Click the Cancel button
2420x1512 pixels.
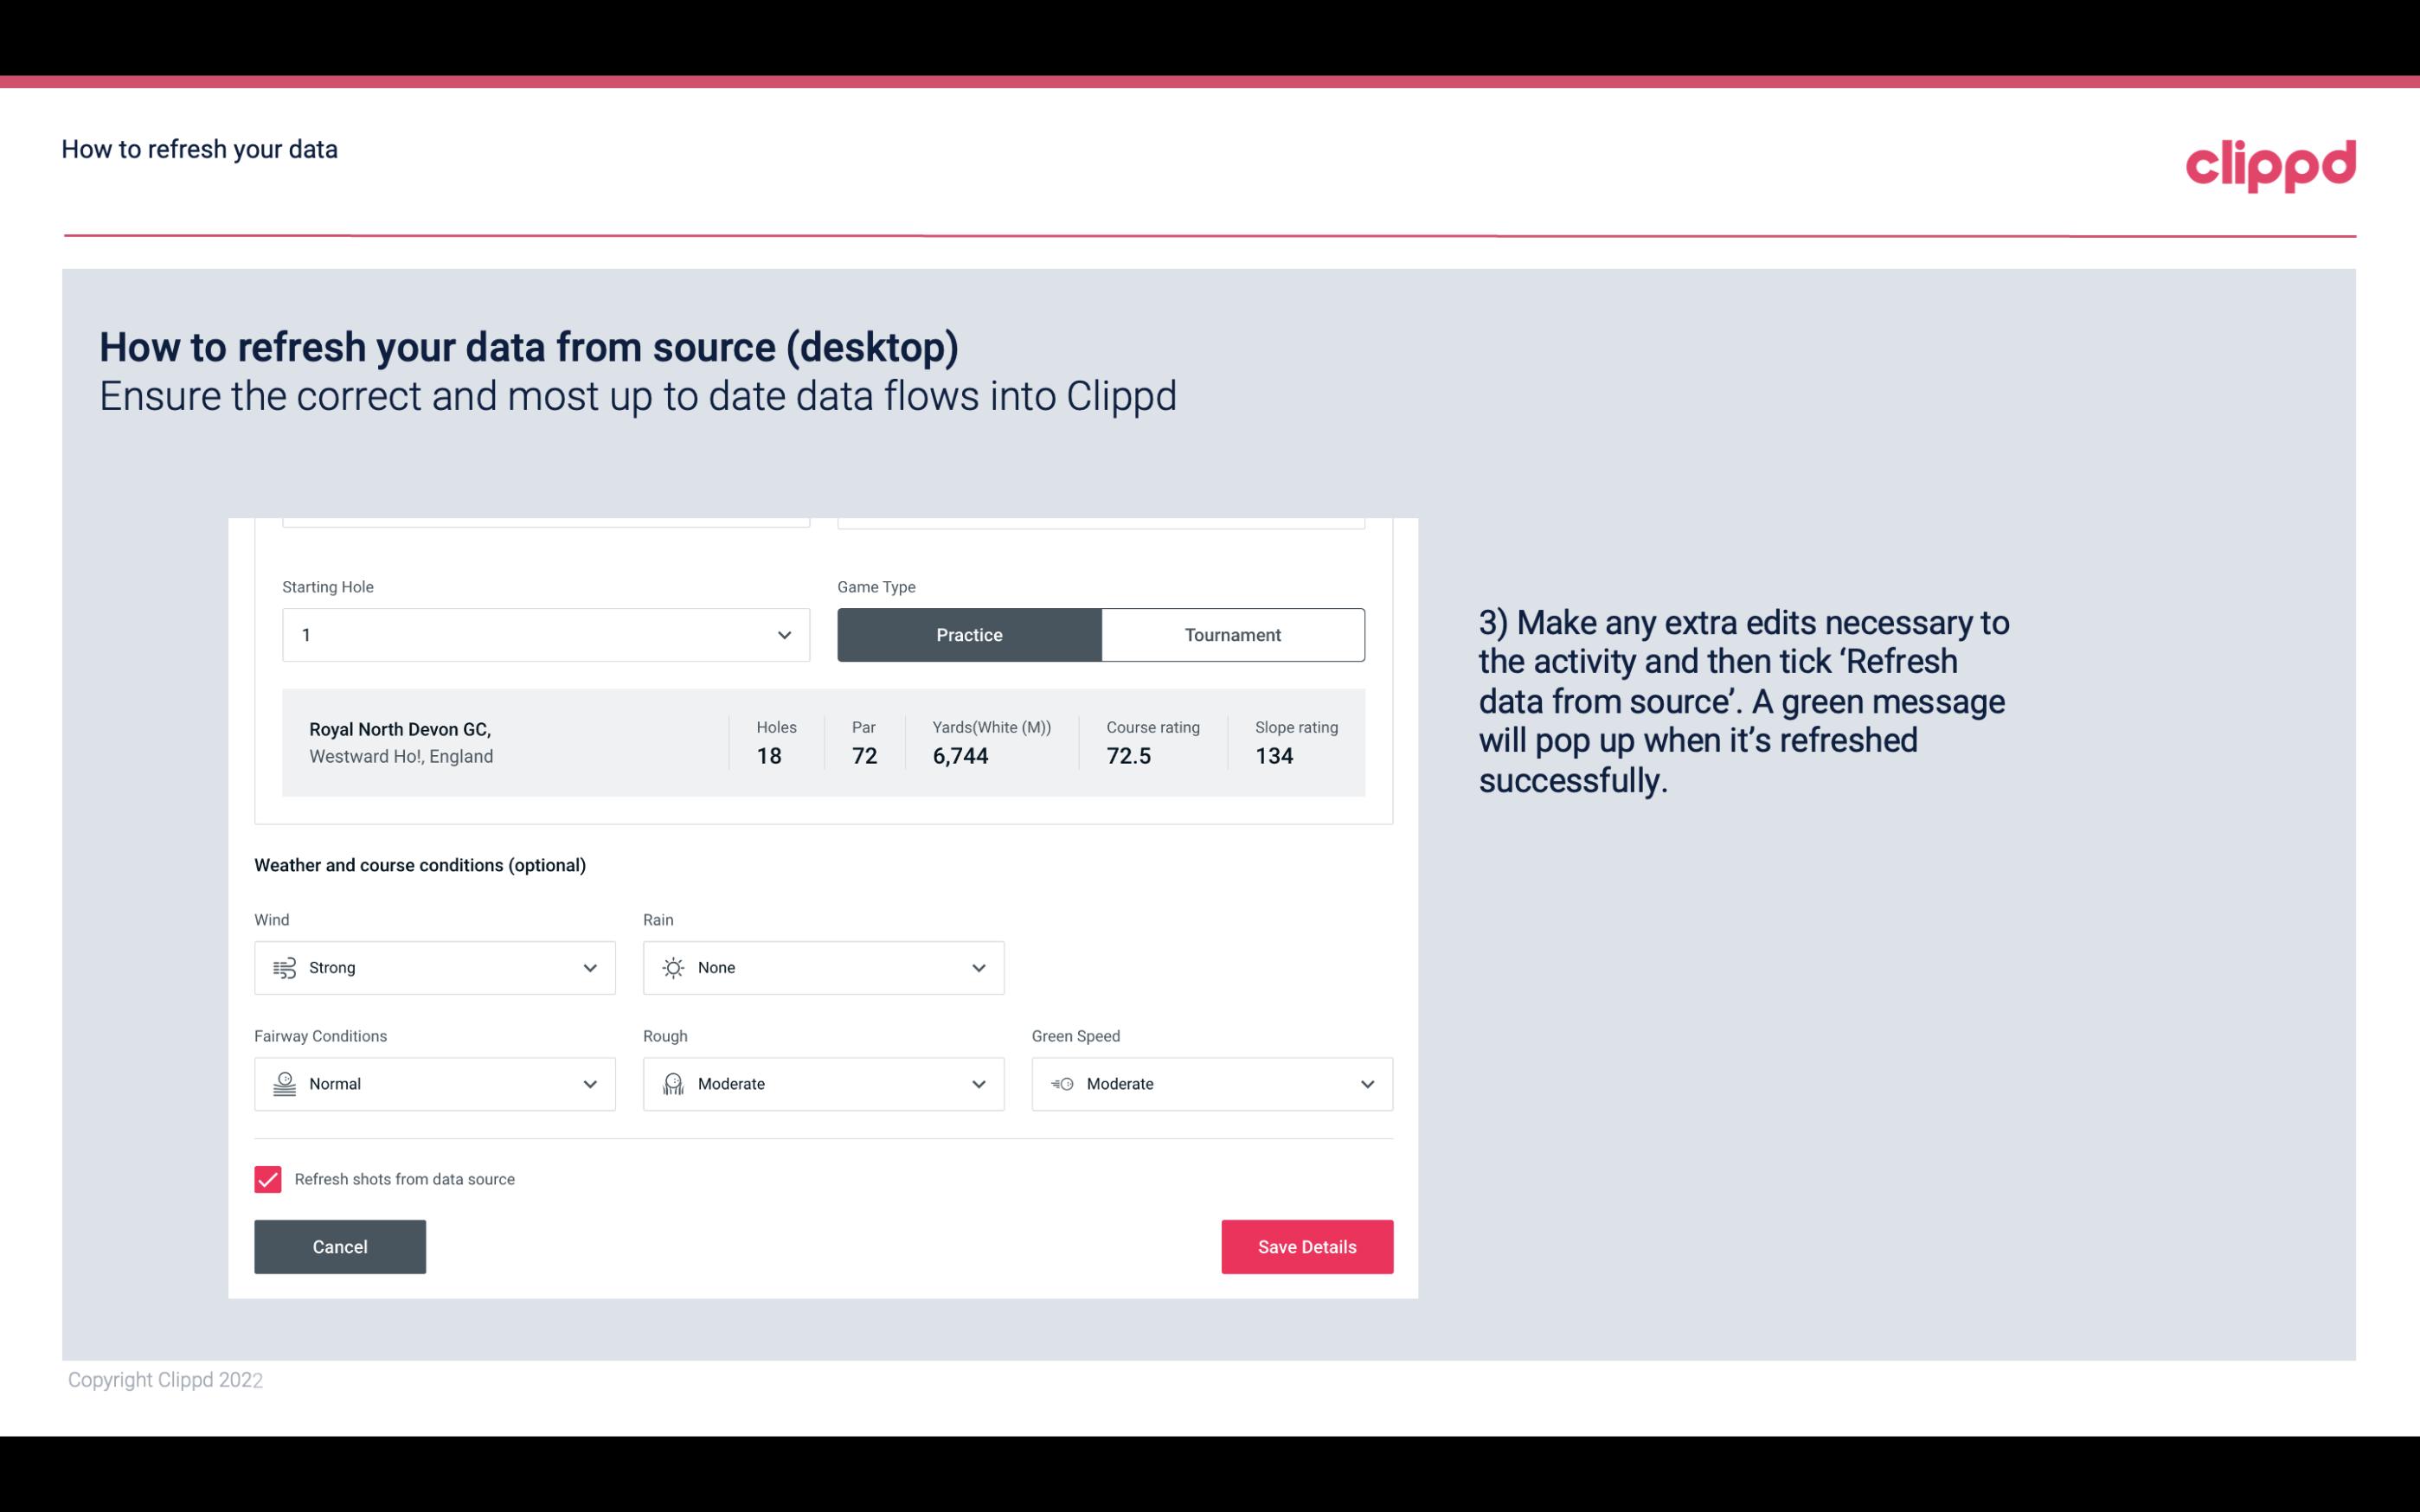[x=340, y=1246]
